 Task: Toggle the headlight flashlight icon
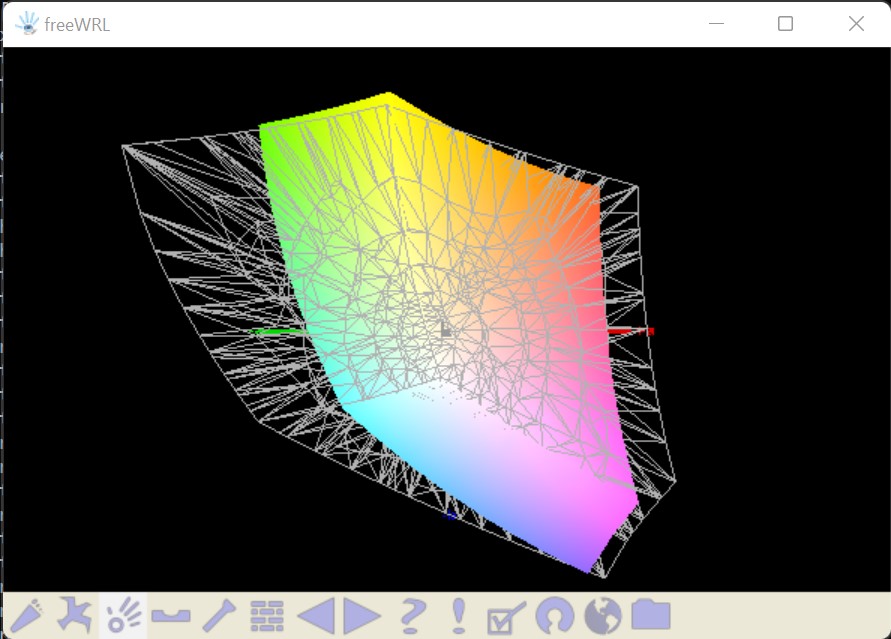(x=219, y=616)
